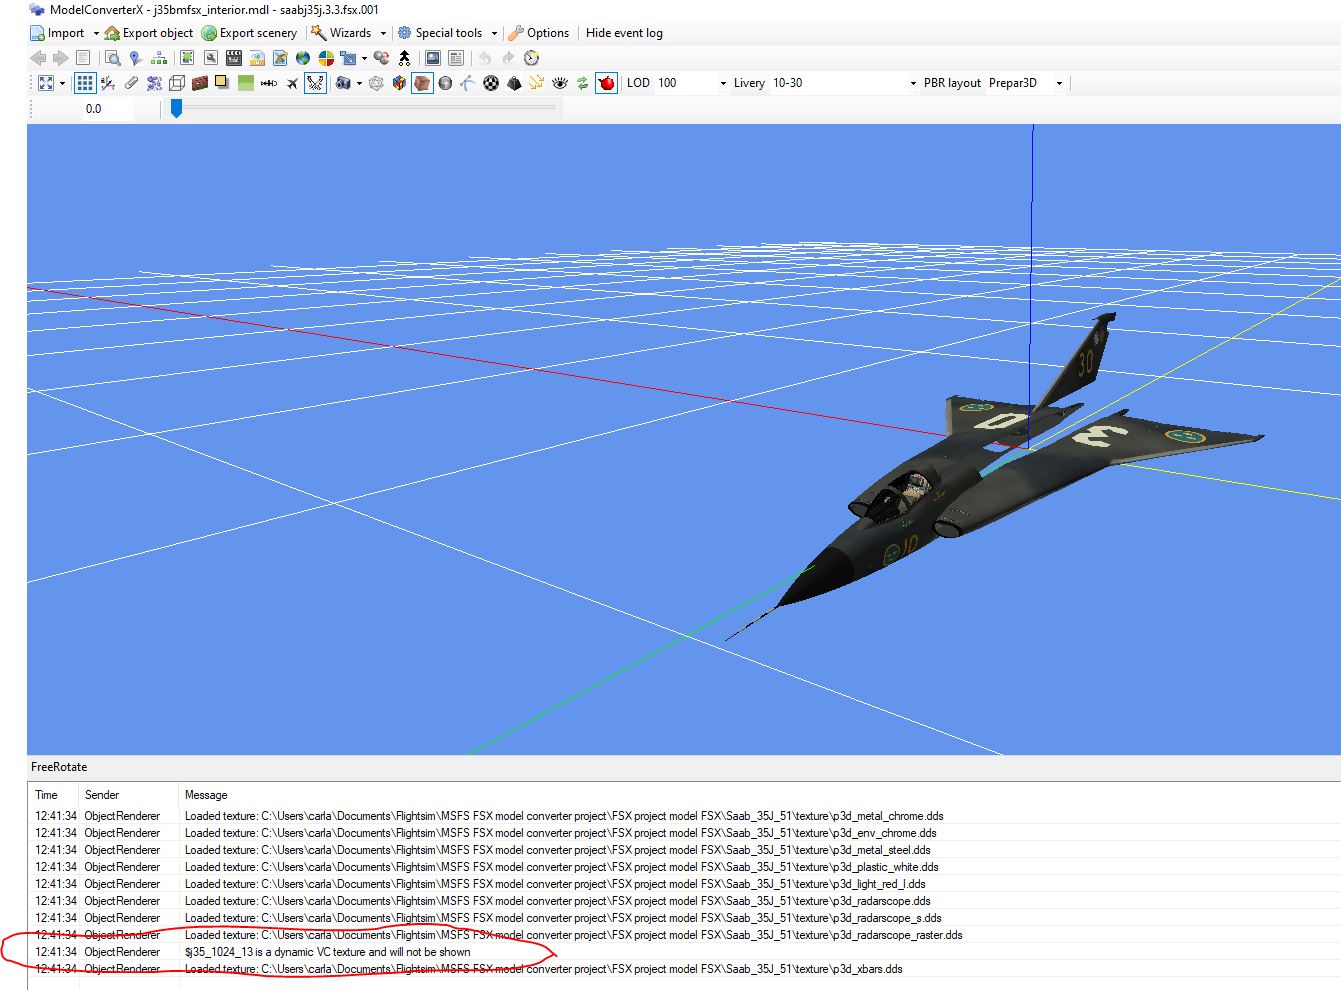Click the black weight icon
1341x990 pixels.
tap(514, 83)
